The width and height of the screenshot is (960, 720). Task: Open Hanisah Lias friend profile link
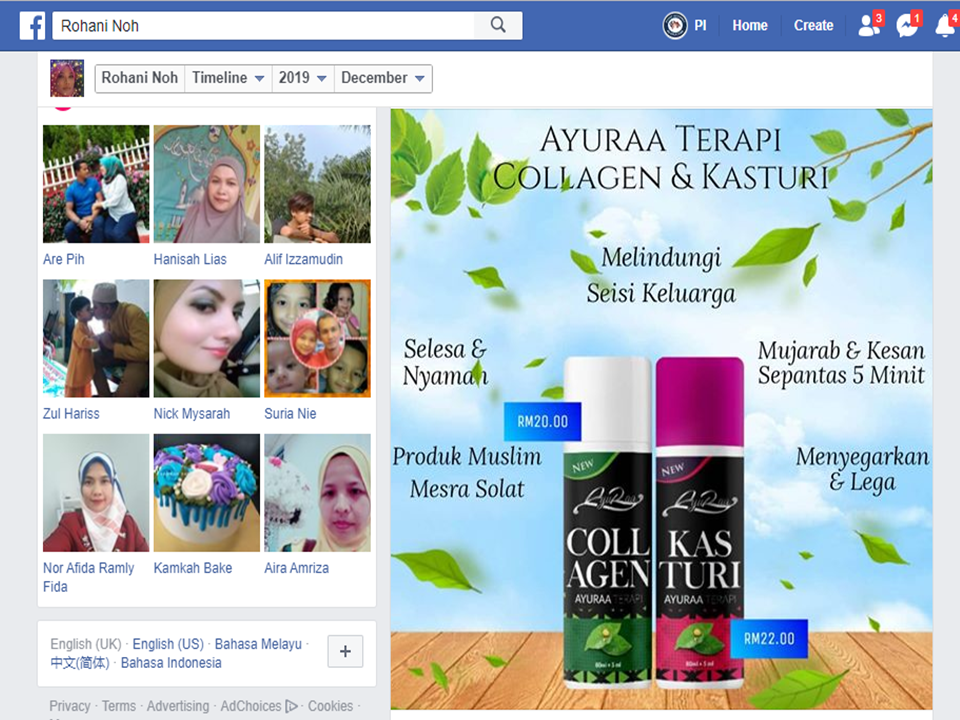(x=190, y=259)
